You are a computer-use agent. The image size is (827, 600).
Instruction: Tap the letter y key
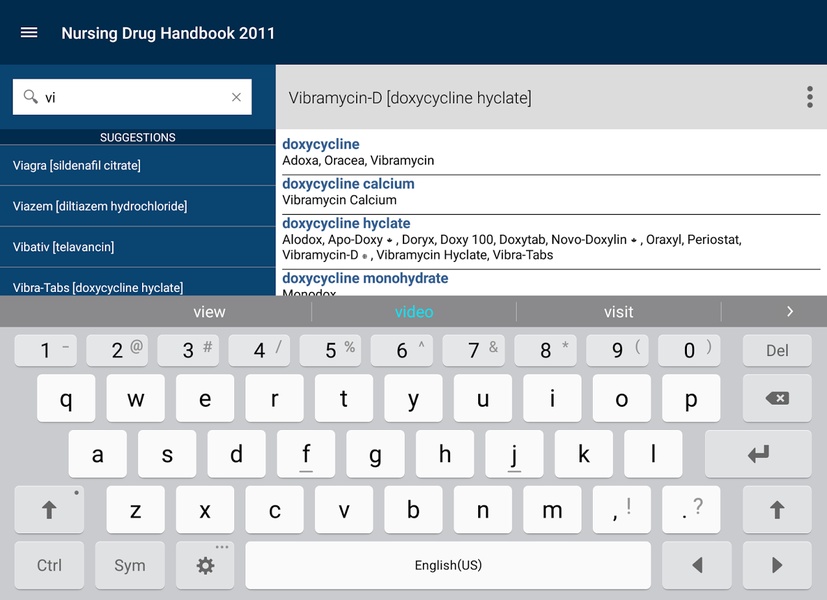413,398
